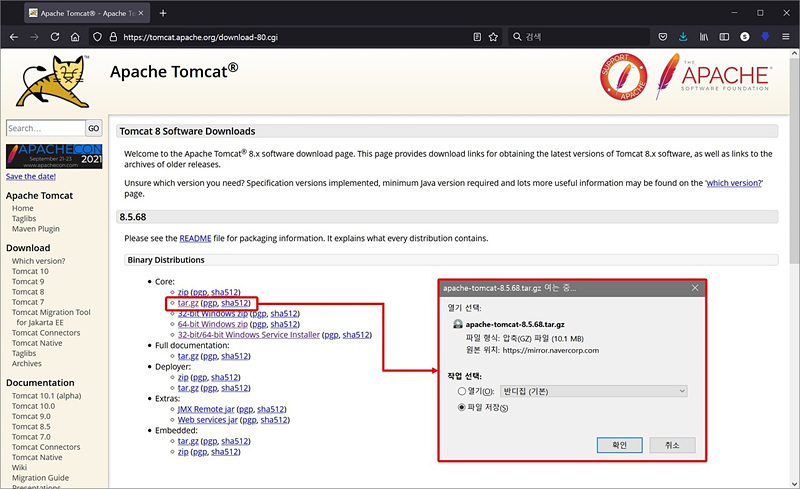Screen dimensions: 800x489
Task: Open the Home sidebar link
Action: (22, 208)
